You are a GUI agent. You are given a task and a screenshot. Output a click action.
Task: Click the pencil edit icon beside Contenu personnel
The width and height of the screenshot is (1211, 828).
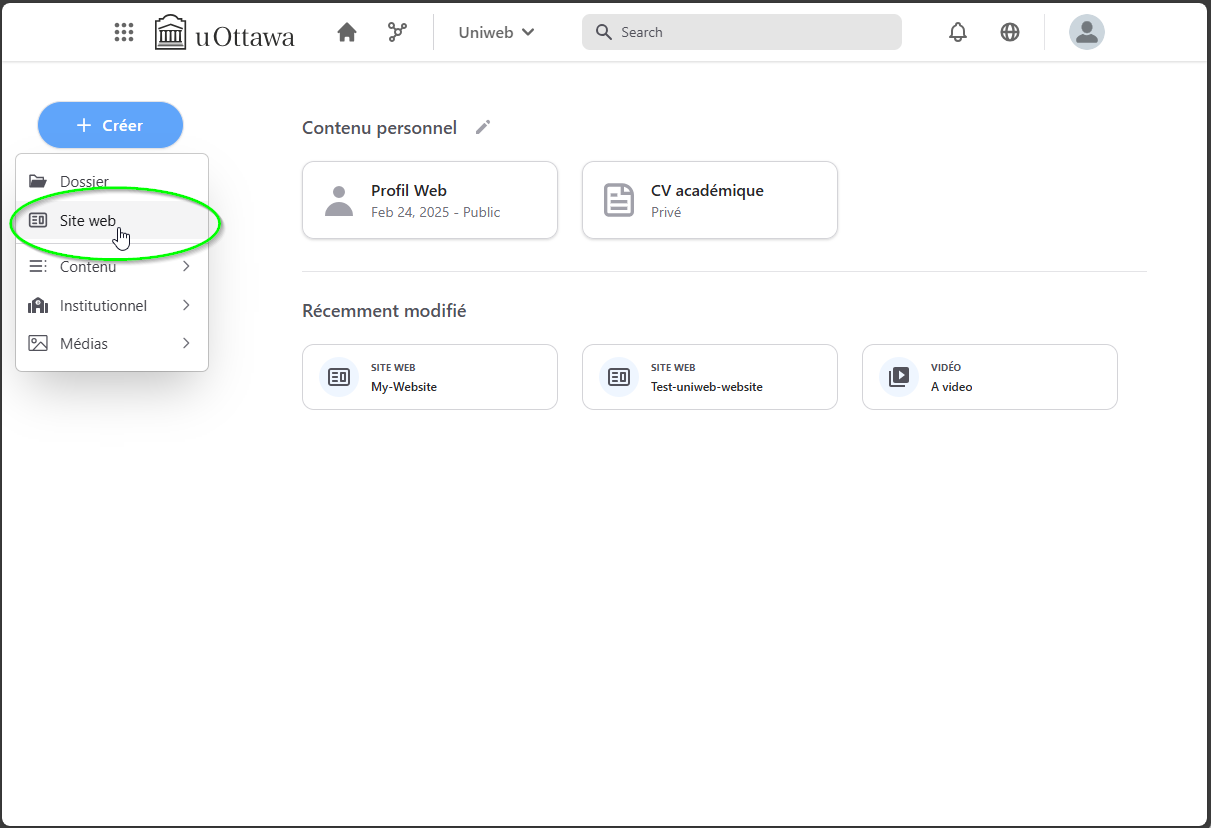pos(483,127)
